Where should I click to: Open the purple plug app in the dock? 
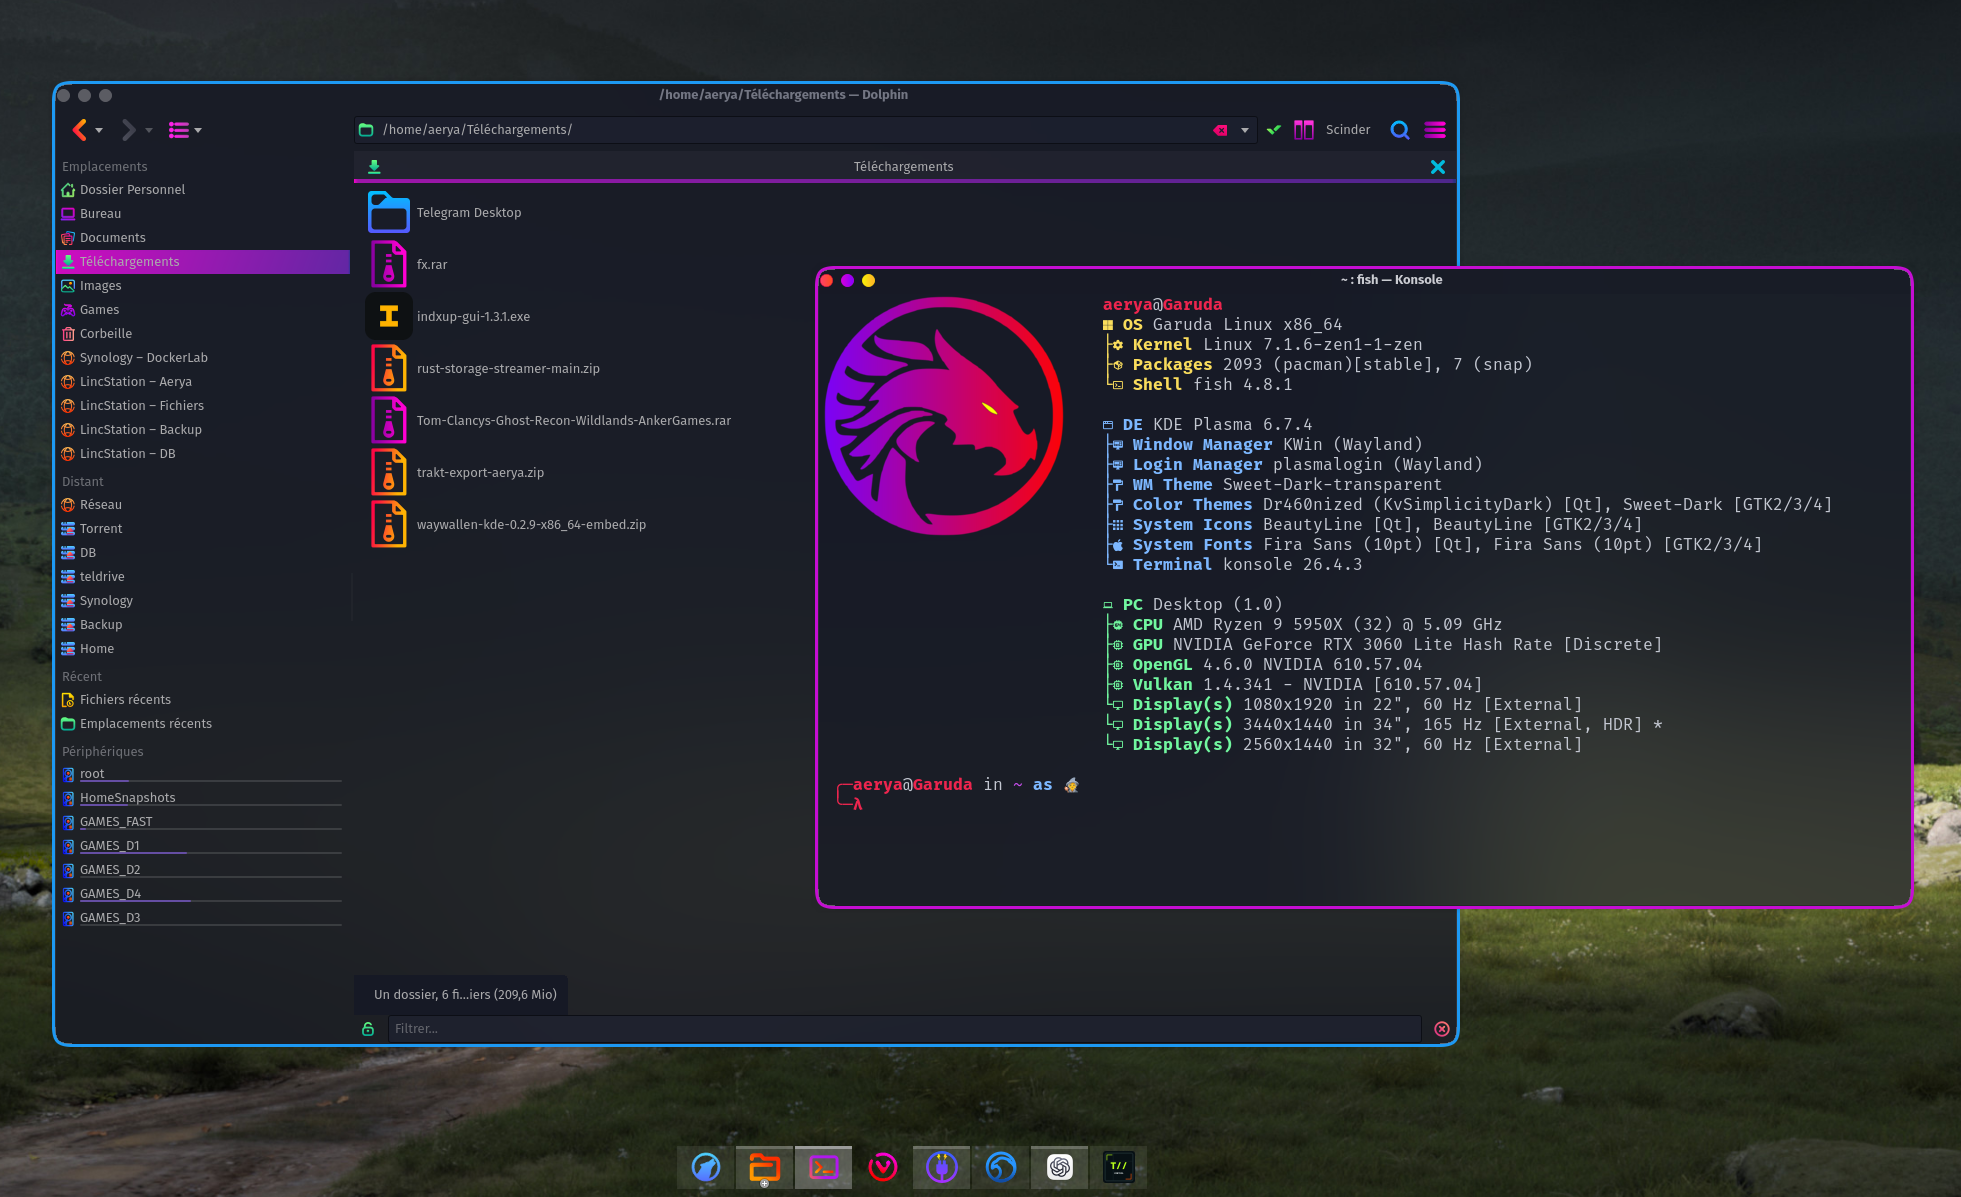pos(941,1167)
